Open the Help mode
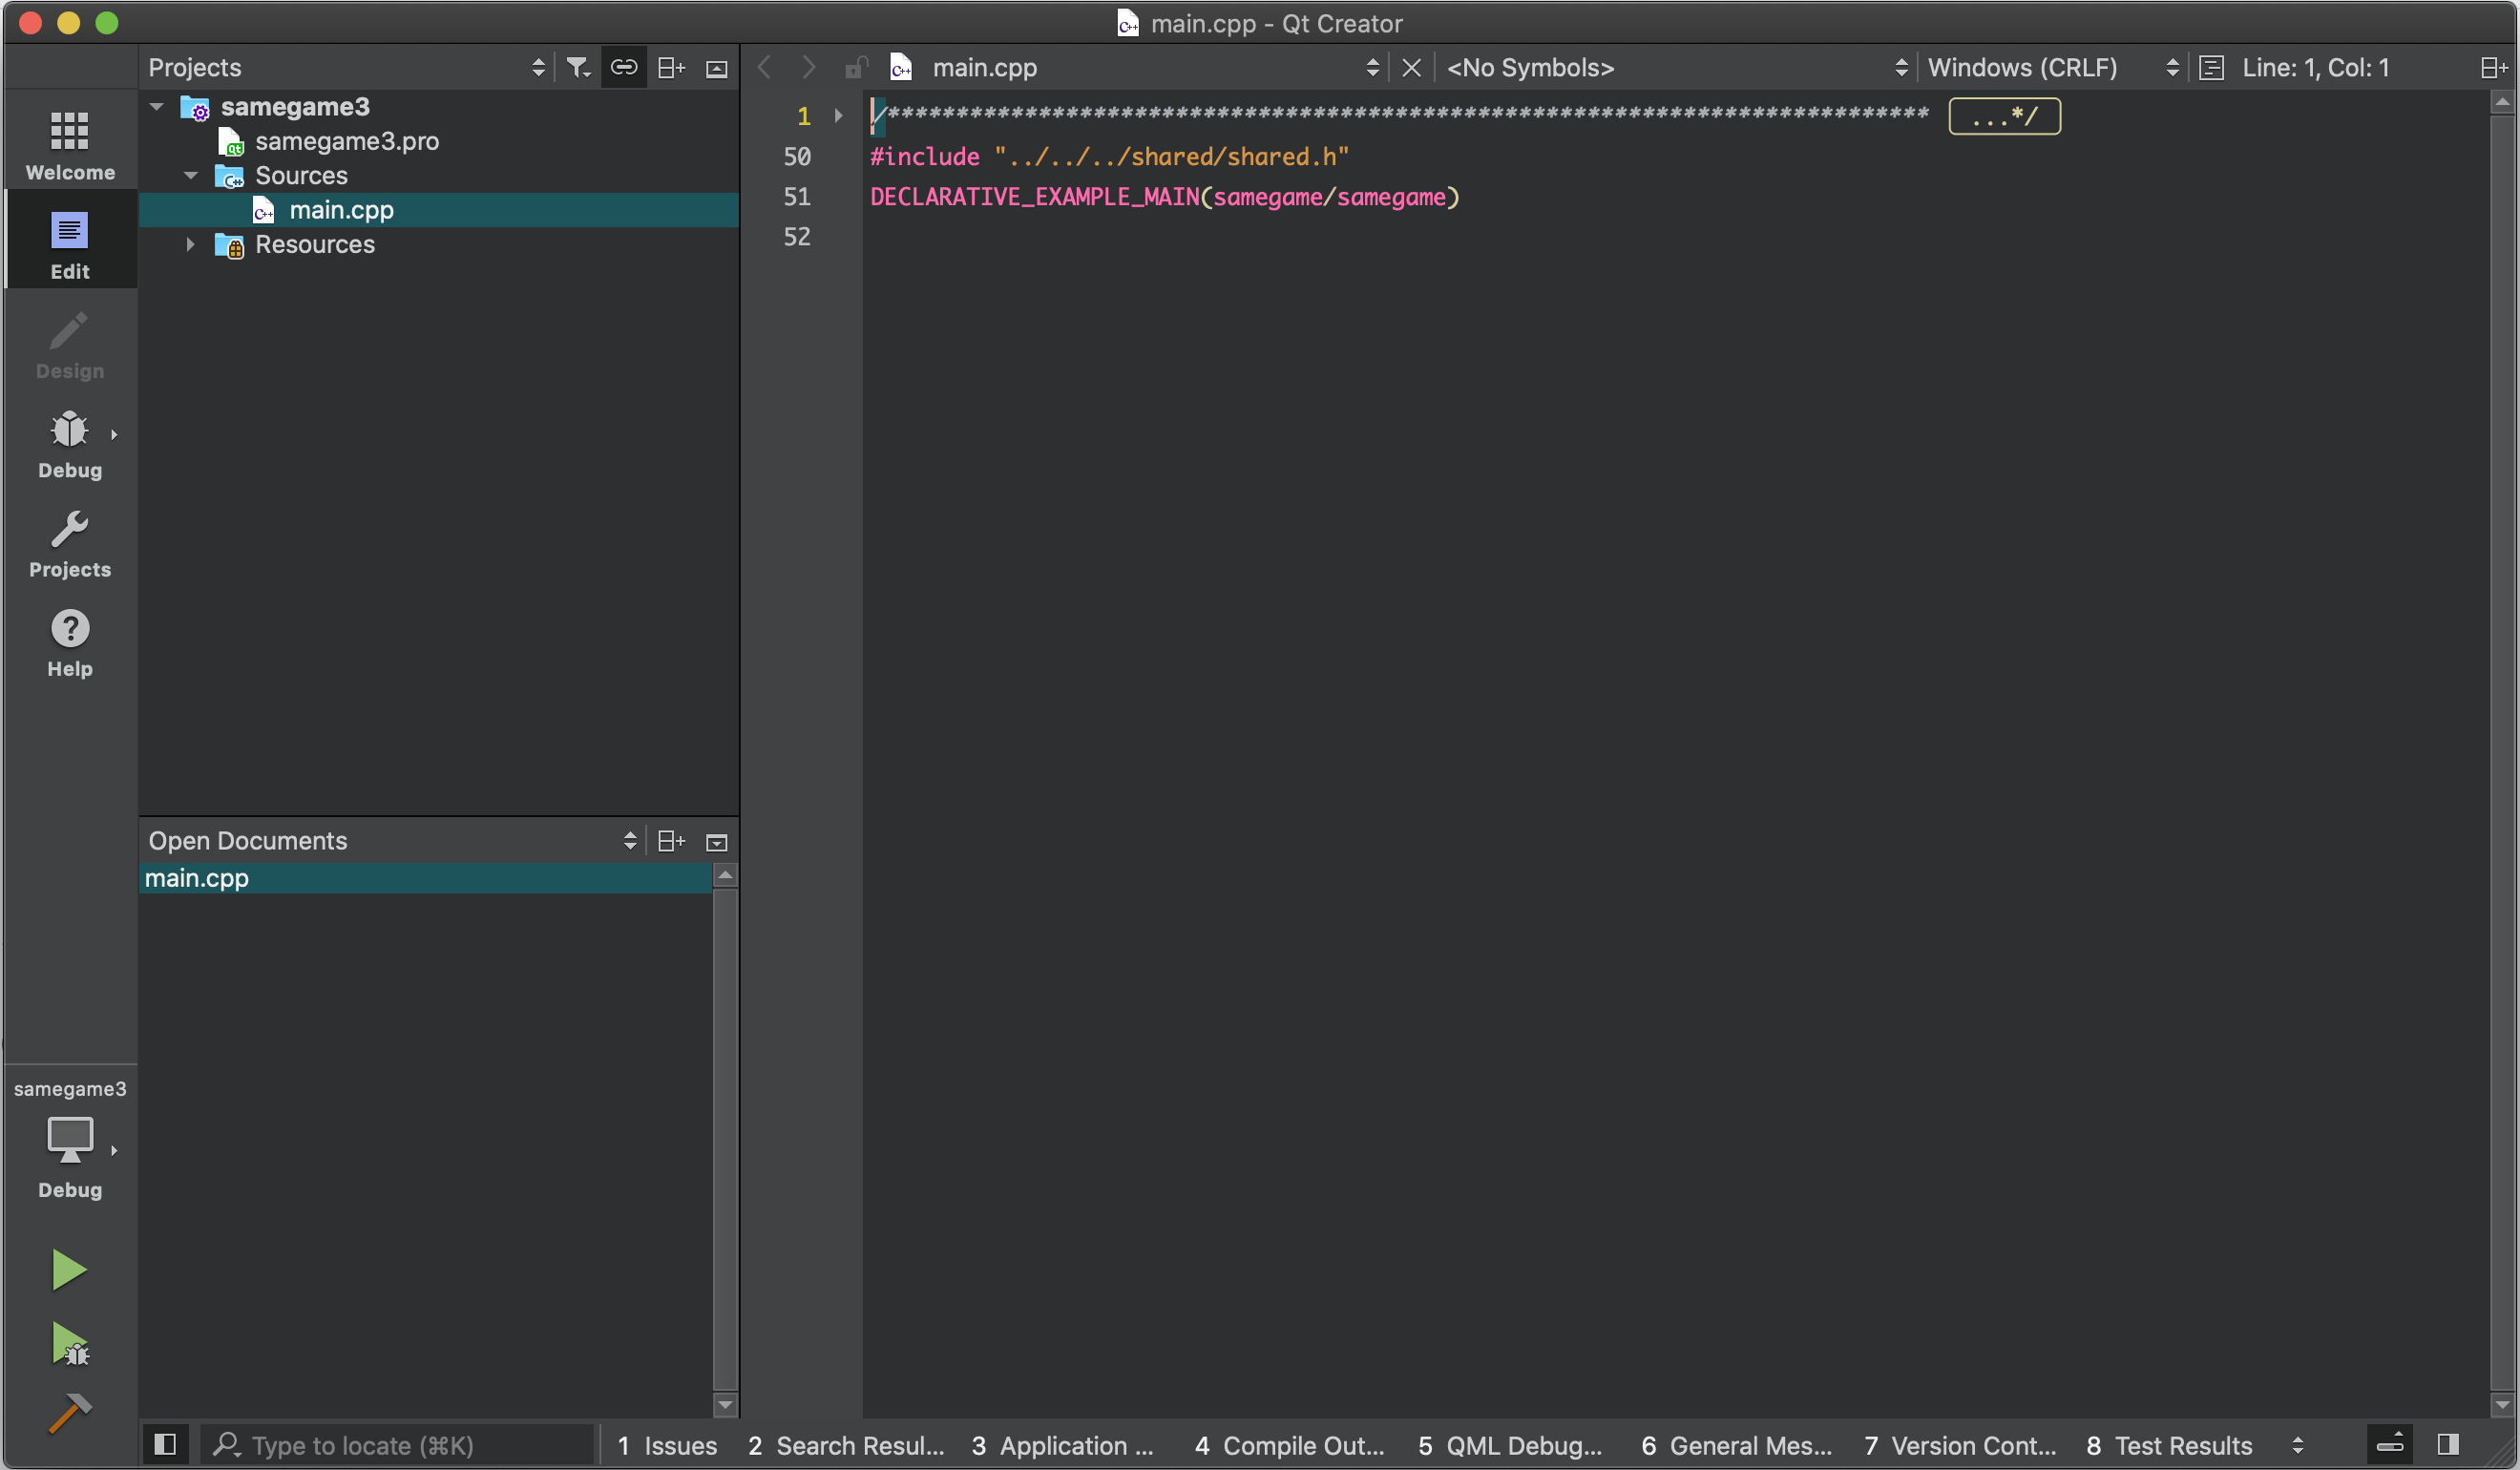Image resolution: width=2520 pixels, height=1470 pixels. pyautogui.click(x=70, y=642)
